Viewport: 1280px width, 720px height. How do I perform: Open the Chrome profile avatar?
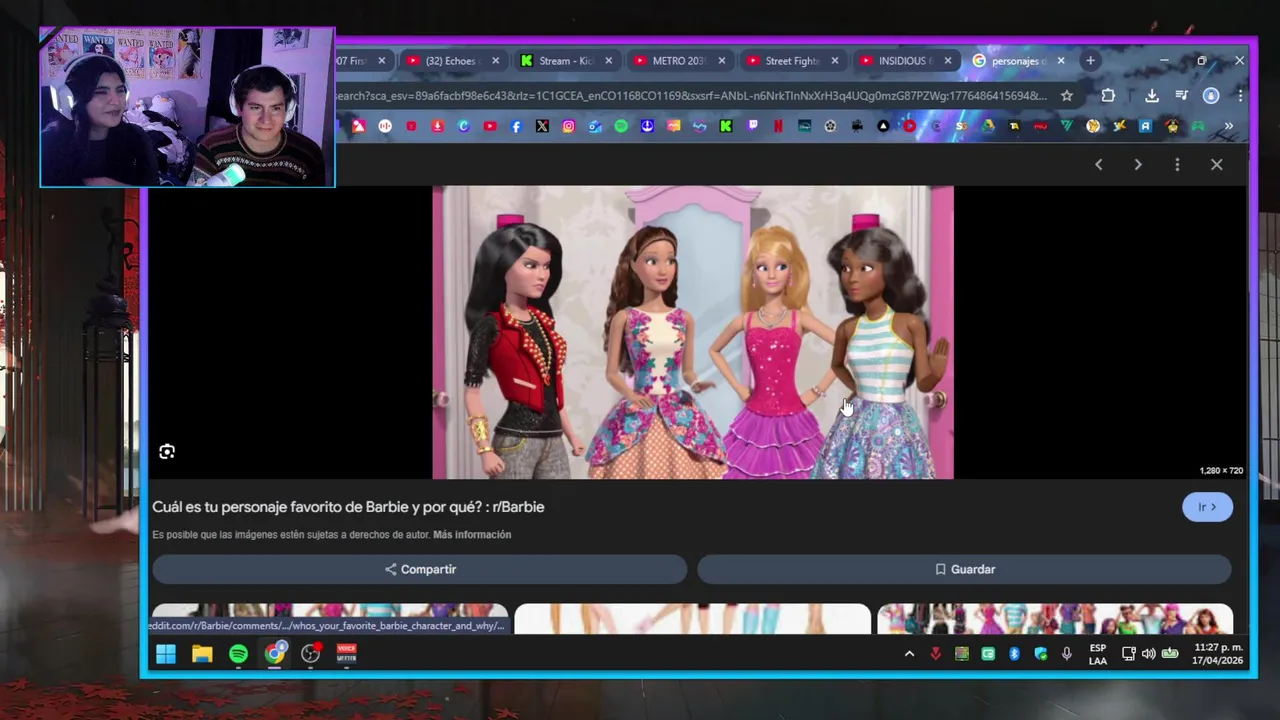(x=1211, y=96)
